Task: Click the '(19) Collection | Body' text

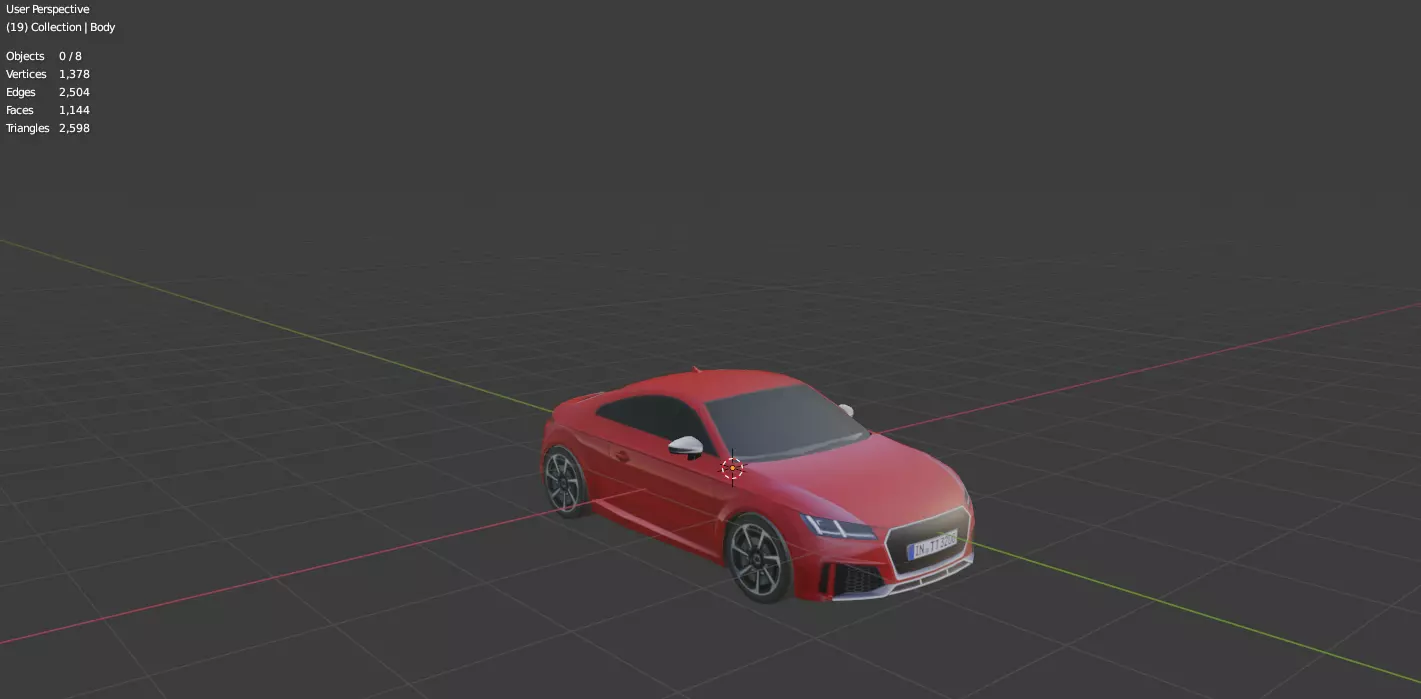Action: coord(61,27)
